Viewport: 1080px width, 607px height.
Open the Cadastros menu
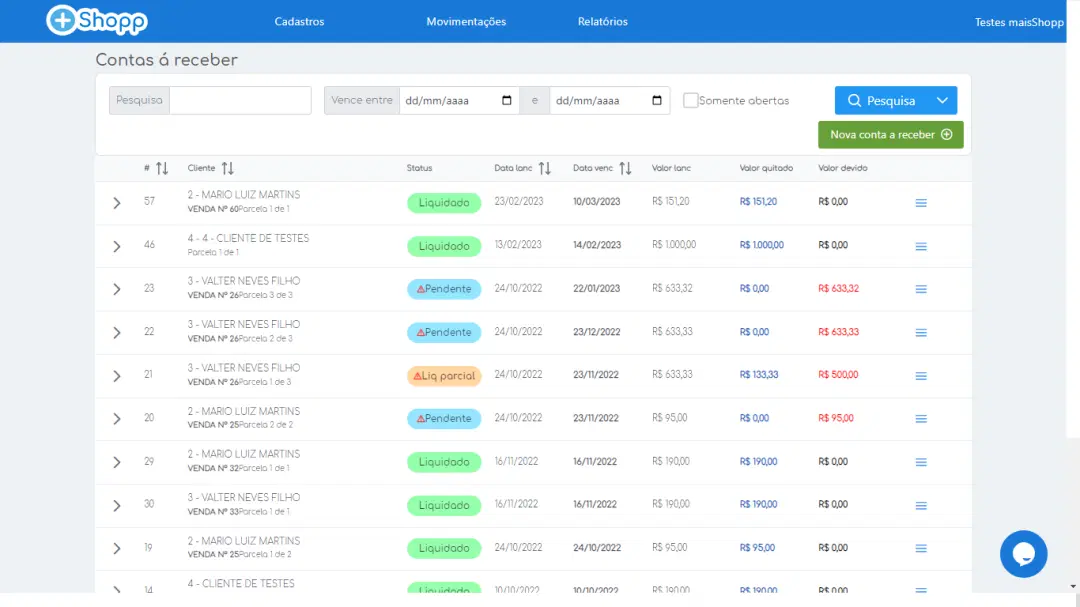pos(299,22)
